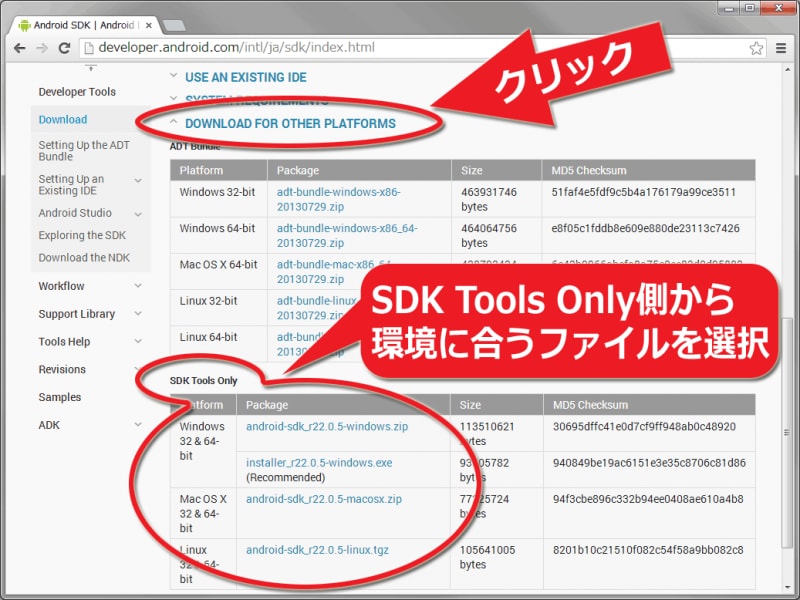This screenshot has width=800, height=600.
Task: Click the page icon in the address bar
Action: (89, 47)
